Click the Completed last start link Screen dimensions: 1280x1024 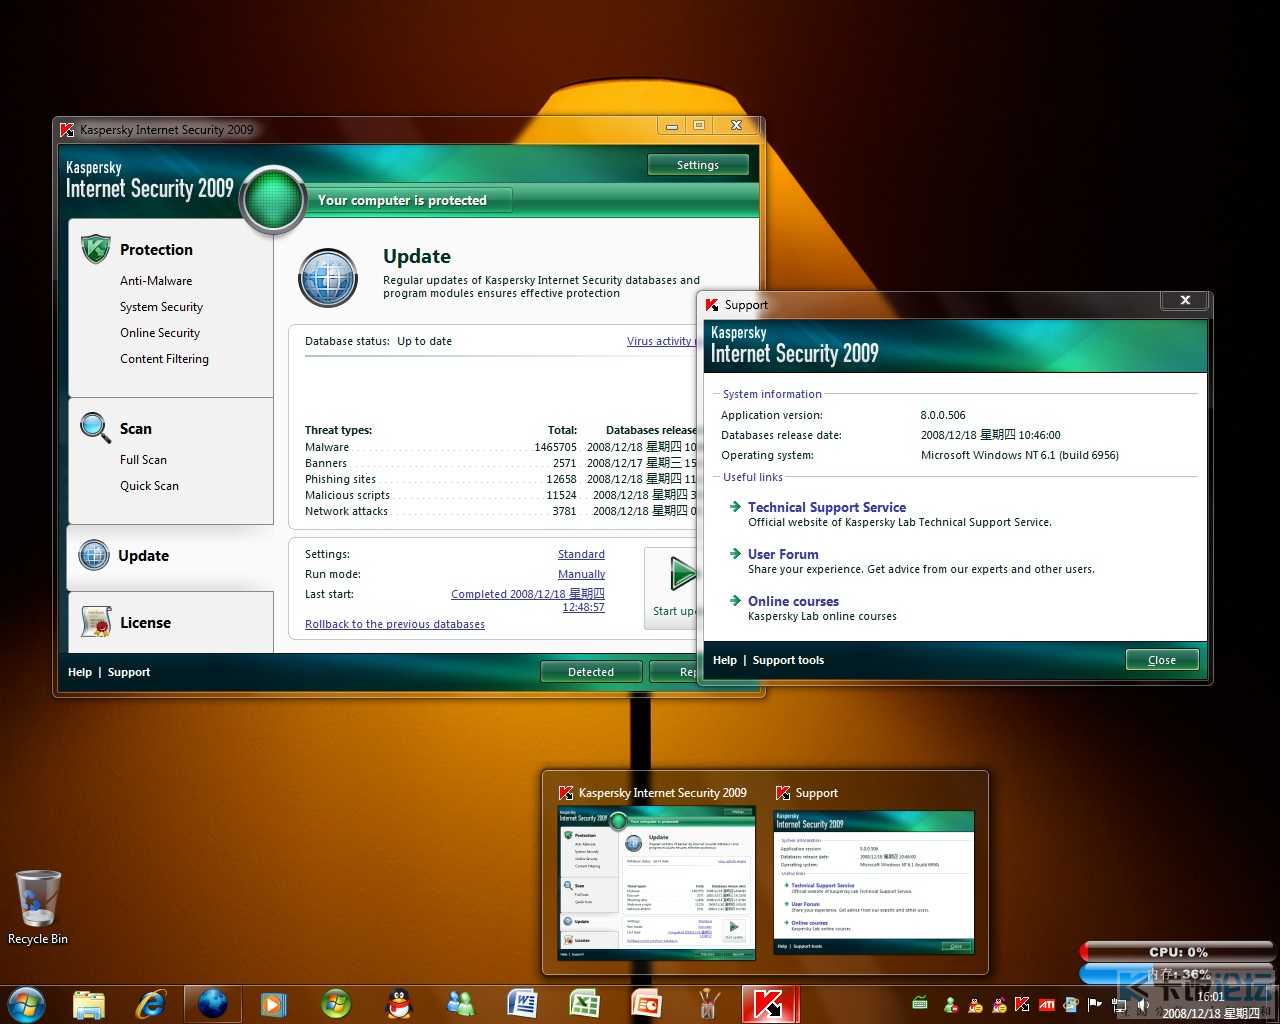click(528, 600)
